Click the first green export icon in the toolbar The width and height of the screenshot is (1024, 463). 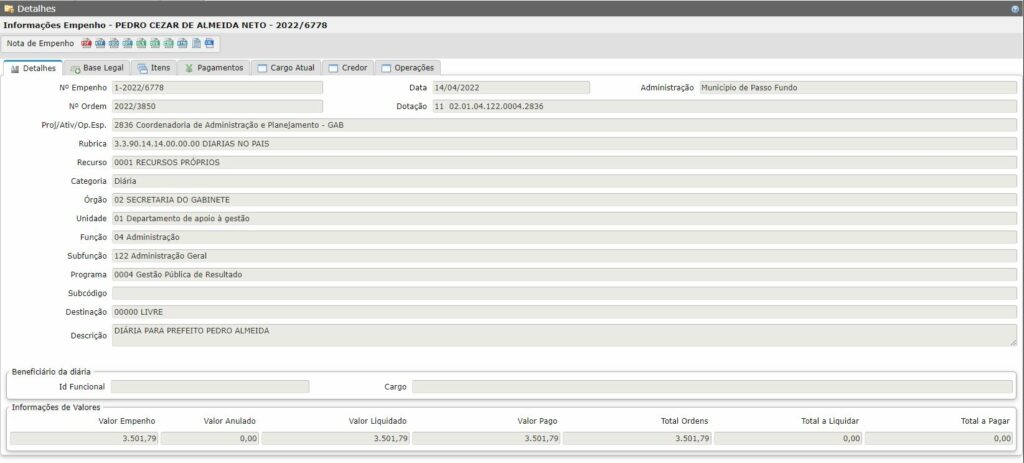pyautogui.click(x=141, y=44)
